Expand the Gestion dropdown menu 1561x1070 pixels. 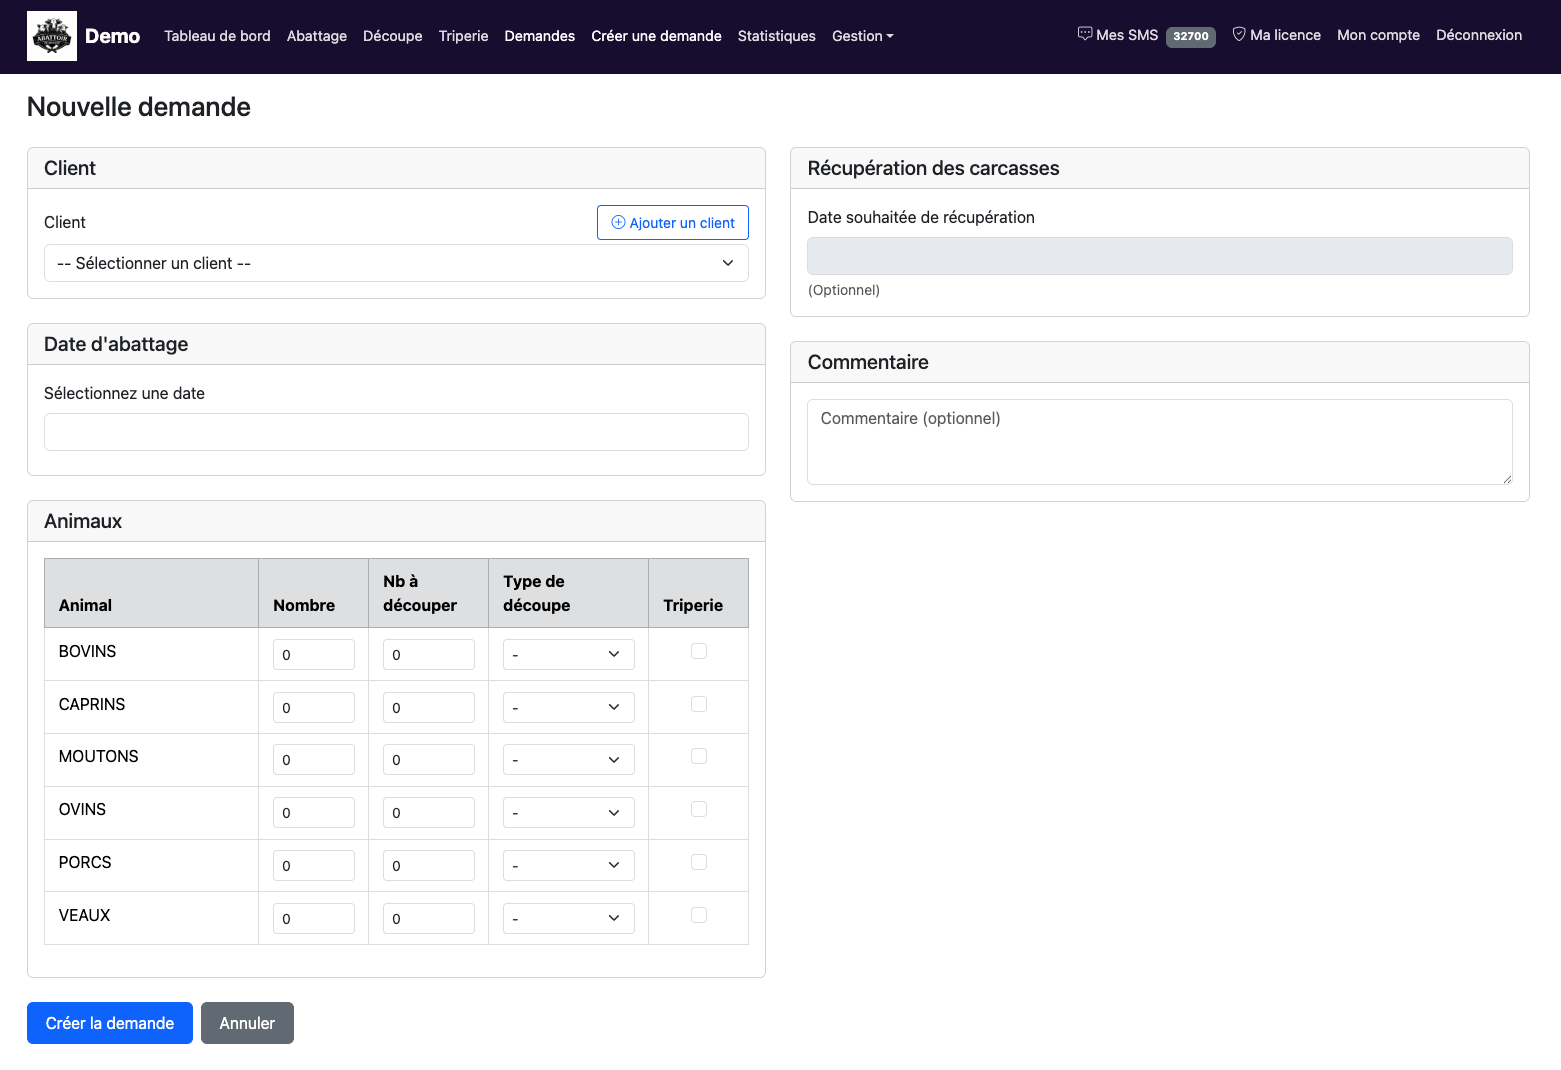(x=863, y=36)
